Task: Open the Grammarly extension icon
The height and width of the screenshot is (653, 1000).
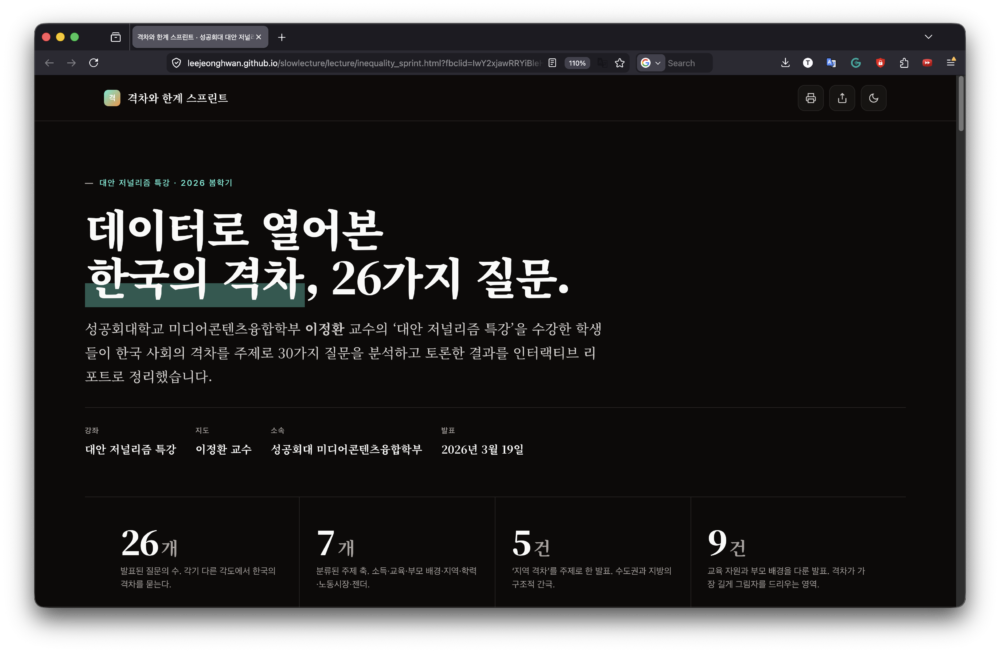Action: point(856,63)
